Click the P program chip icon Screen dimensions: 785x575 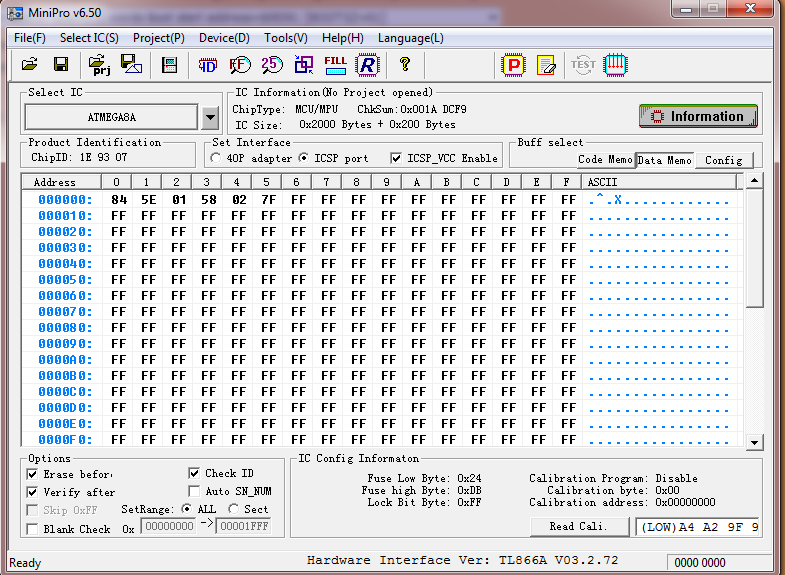pos(513,65)
